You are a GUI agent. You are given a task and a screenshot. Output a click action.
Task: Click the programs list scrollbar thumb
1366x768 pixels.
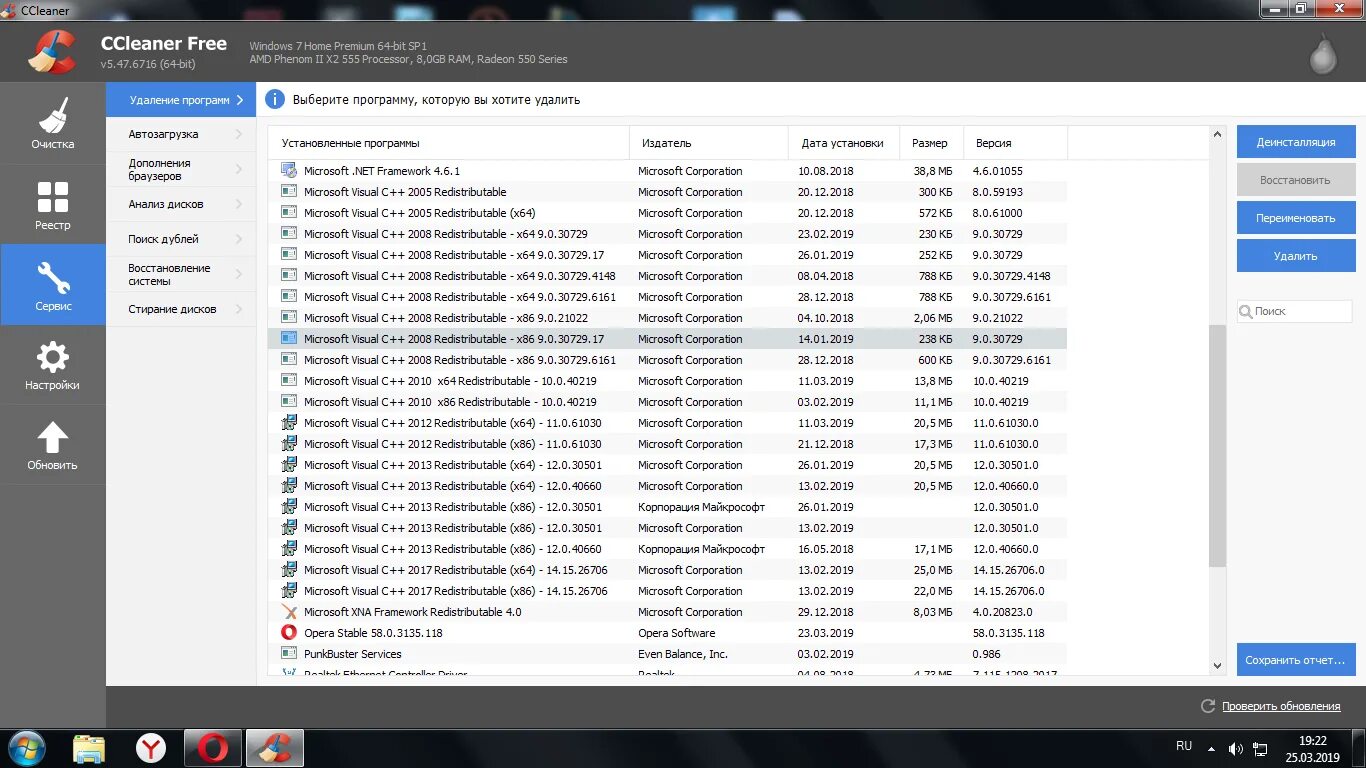pyautogui.click(x=1217, y=446)
